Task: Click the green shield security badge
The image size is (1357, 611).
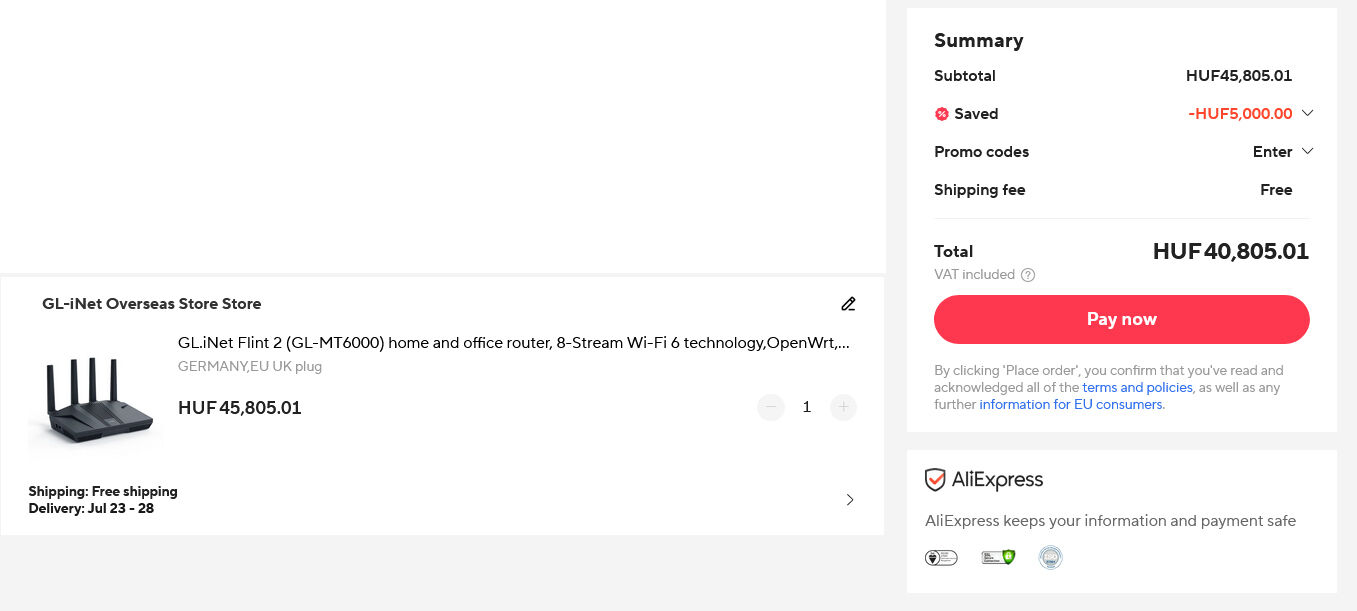Action: coord(998,558)
